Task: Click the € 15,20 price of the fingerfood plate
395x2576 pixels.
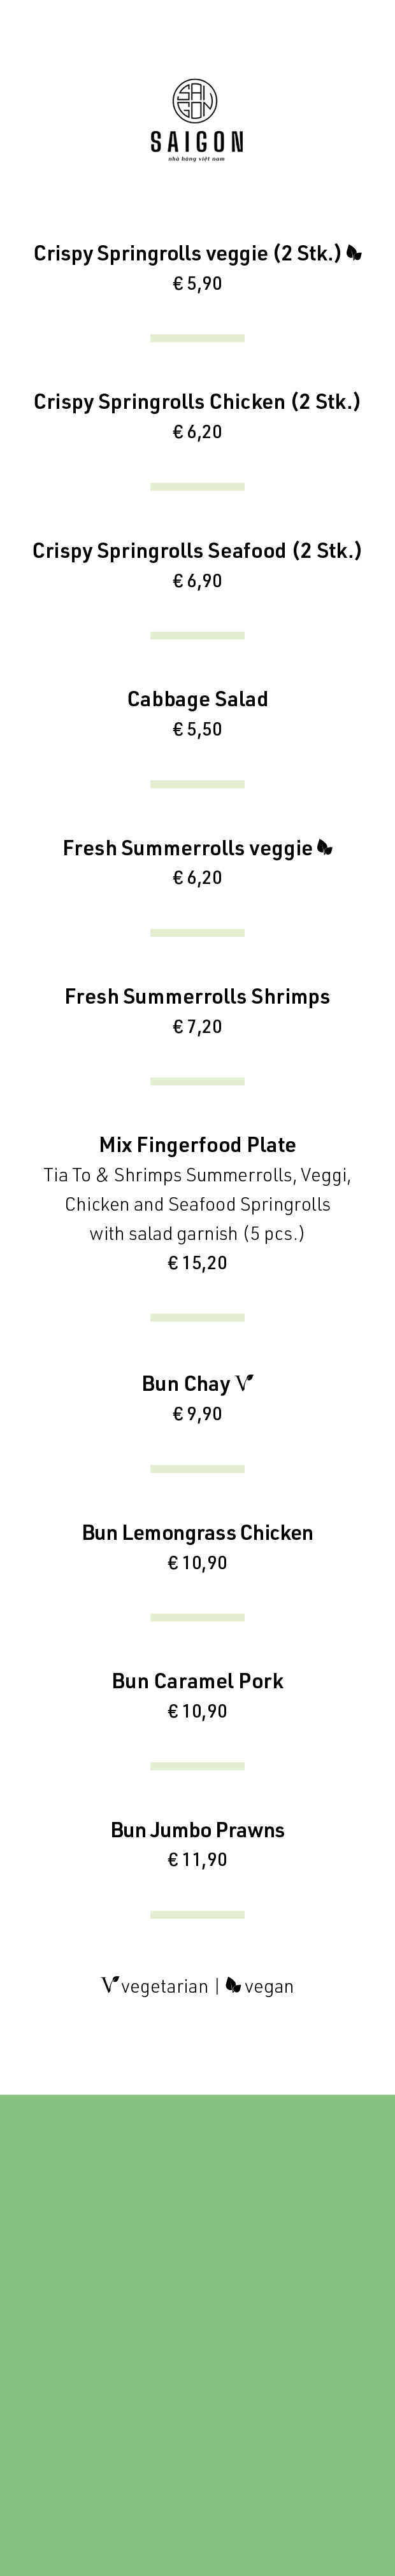Action: [x=197, y=1263]
